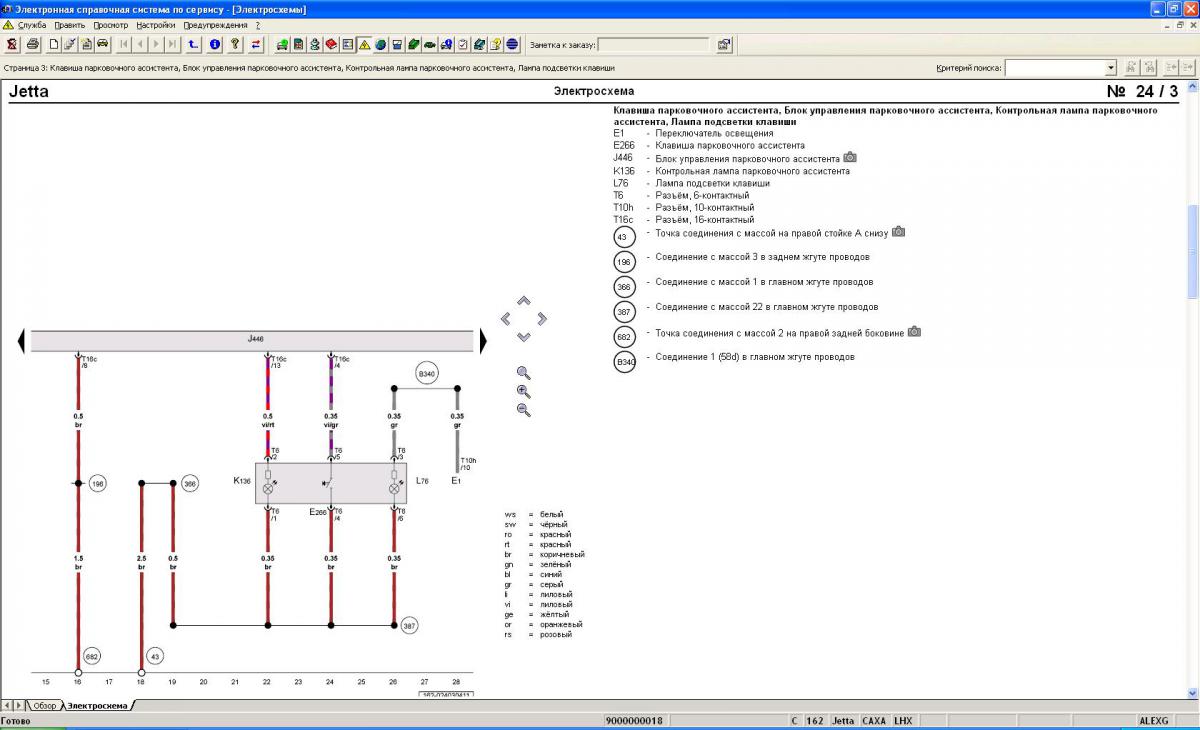1200x730 pixels.
Task: Expand the Критерий поиска dropdown
Action: (1110, 68)
